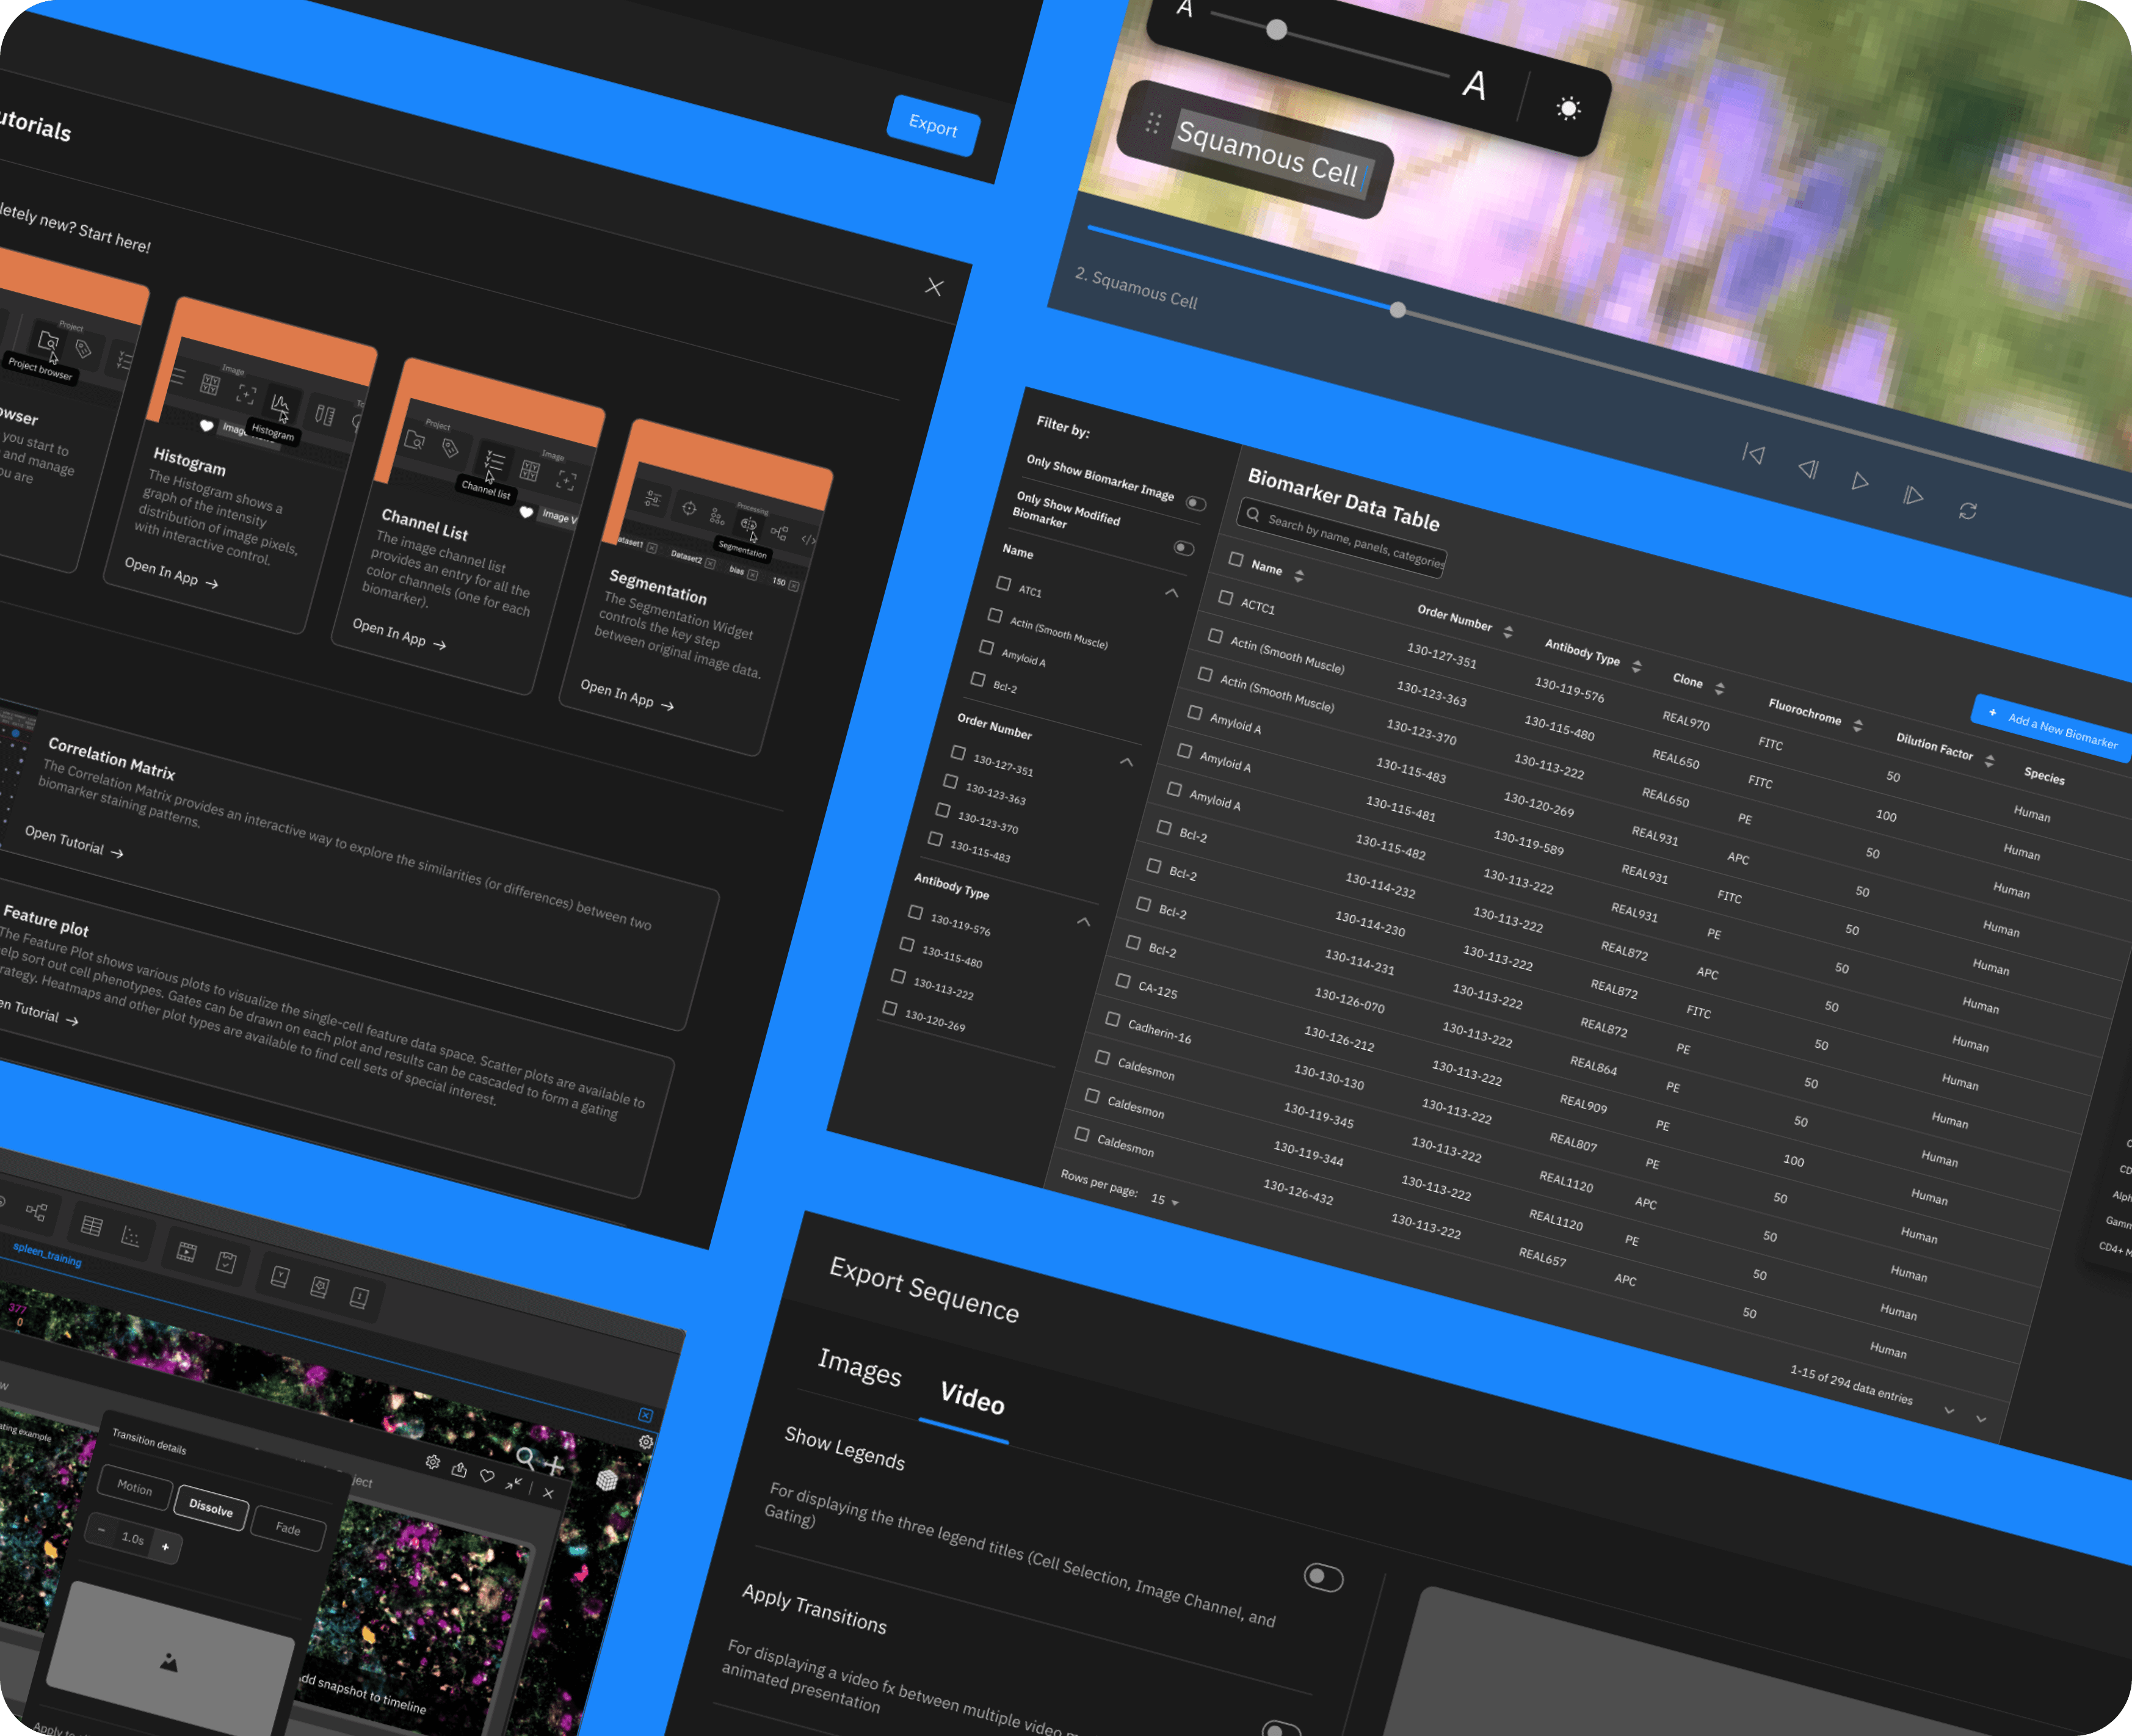This screenshot has height=1736, width=2132.
Task: Open settings gear in snapshot panel header
Action: click(x=432, y=1462)
